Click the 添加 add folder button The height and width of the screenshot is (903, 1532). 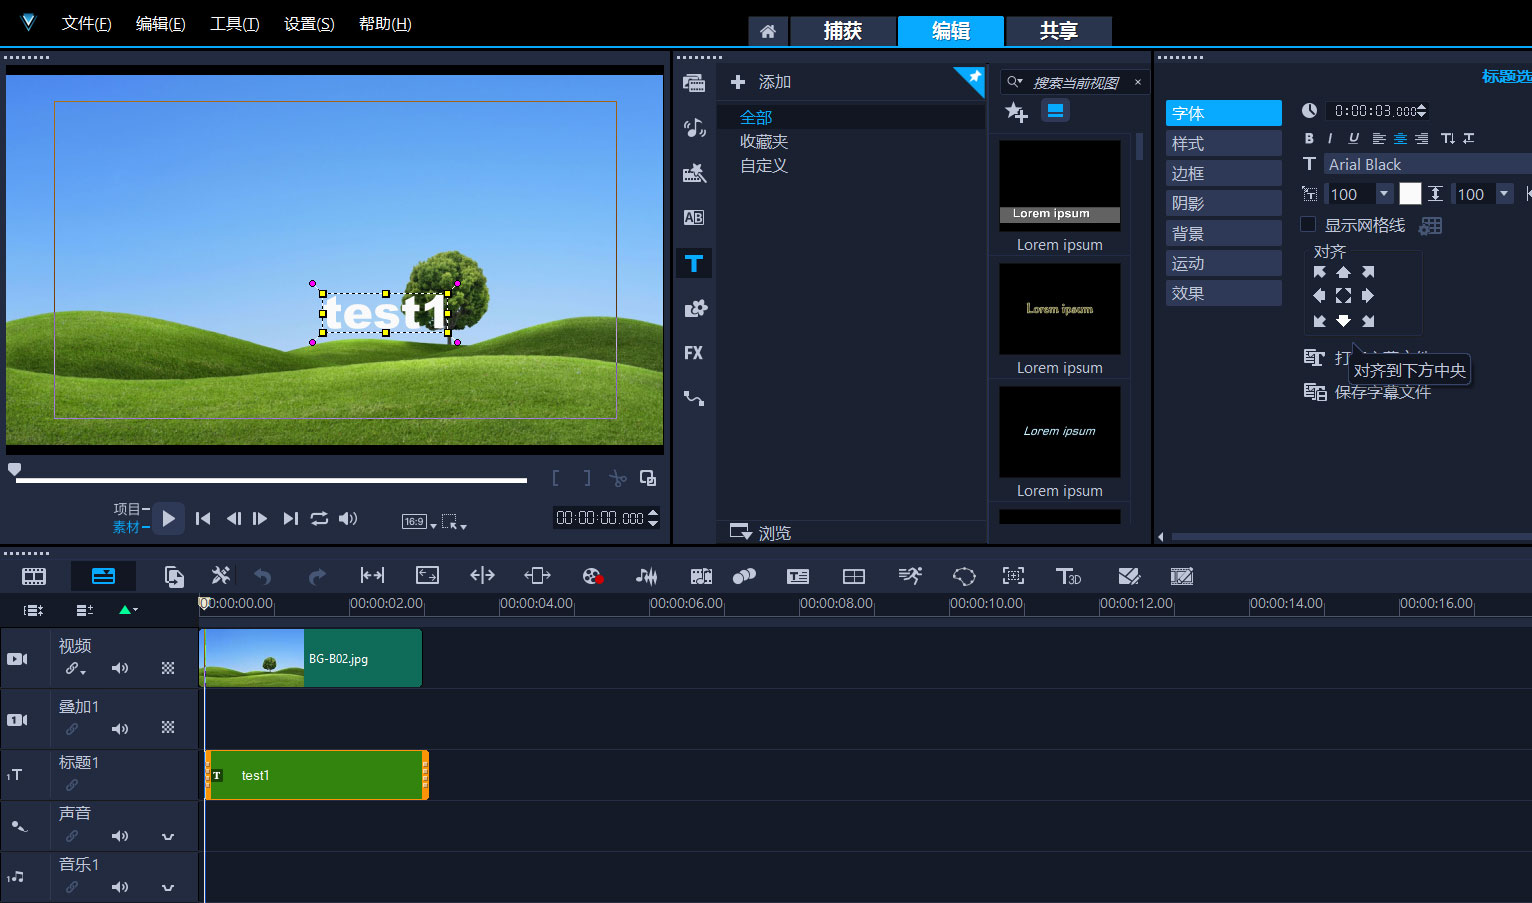761,82
